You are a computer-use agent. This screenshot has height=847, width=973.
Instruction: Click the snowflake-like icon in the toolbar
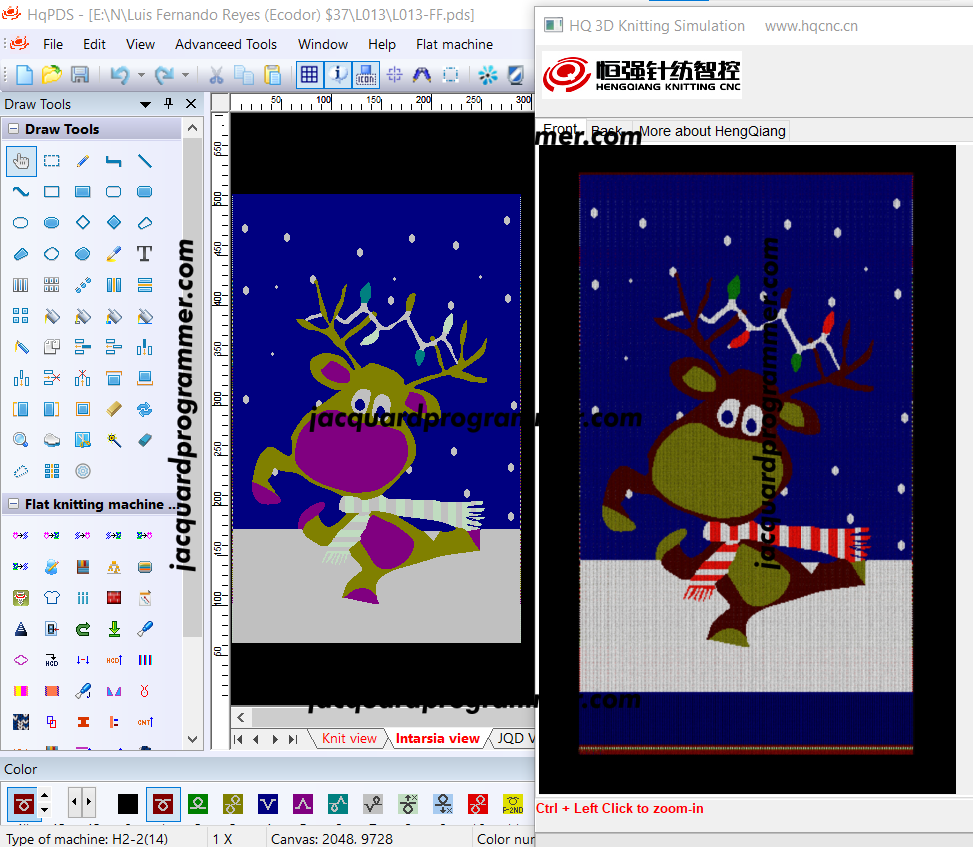tap(487, 75)
